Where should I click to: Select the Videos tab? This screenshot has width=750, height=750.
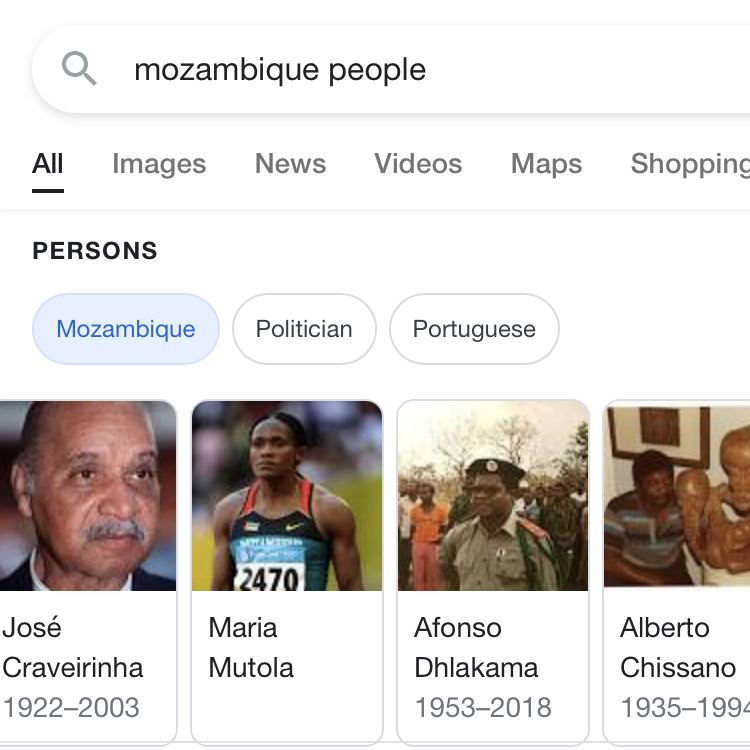[418, 164]
